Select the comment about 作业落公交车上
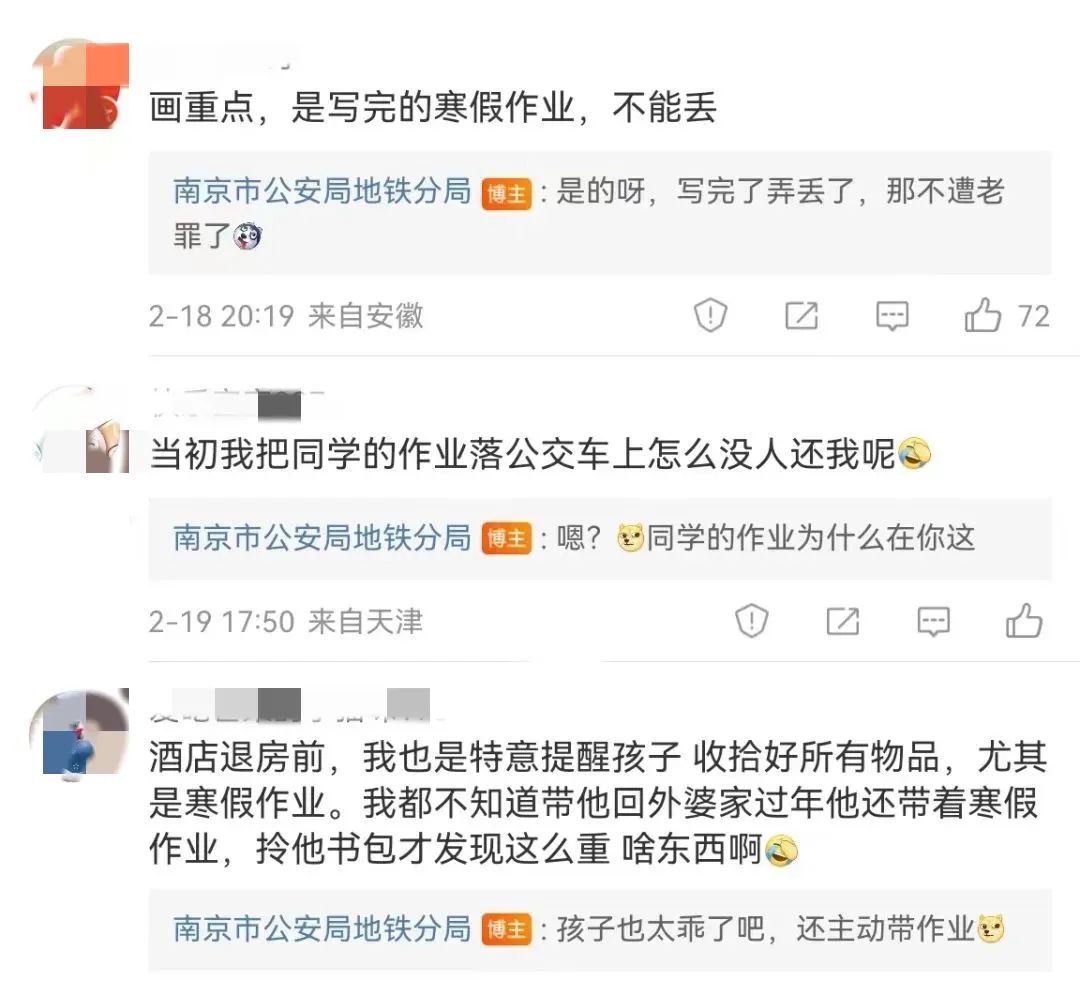 [541, 454]
